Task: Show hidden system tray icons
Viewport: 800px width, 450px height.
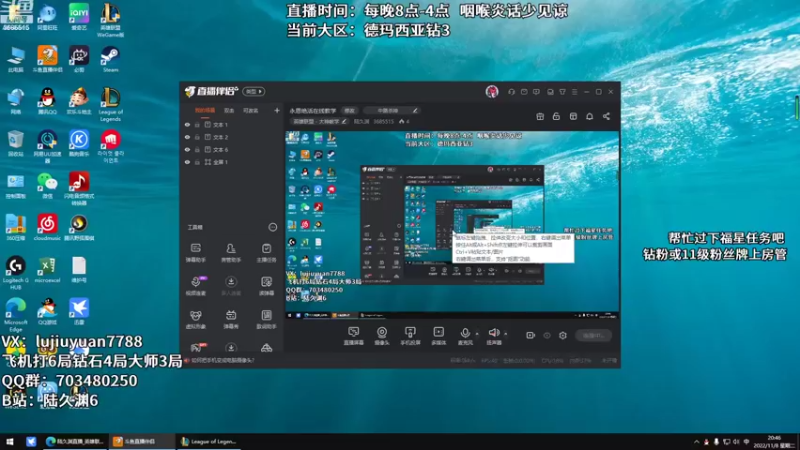Action: tap(696, 442)
